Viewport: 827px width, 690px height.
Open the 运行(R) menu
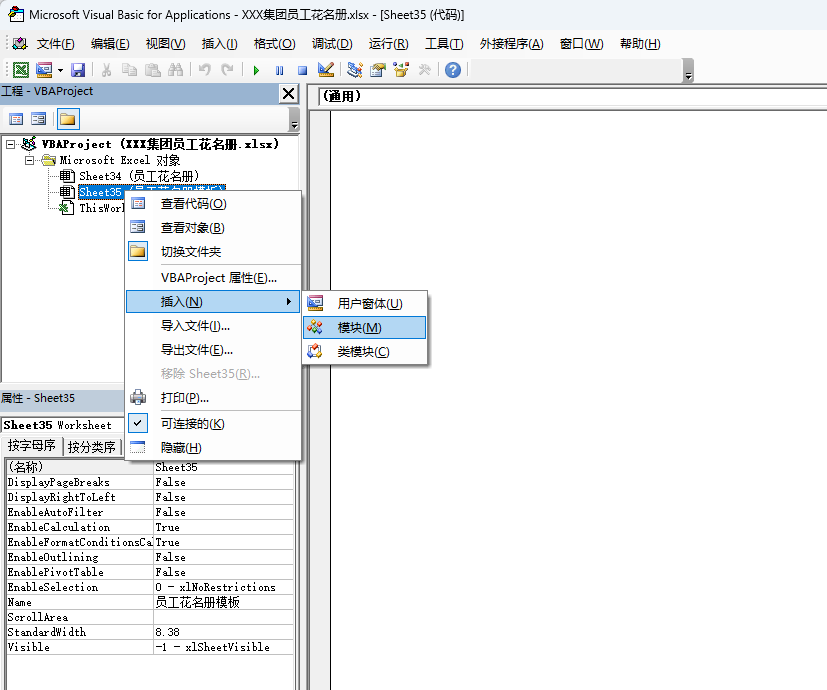click(388, 44)
